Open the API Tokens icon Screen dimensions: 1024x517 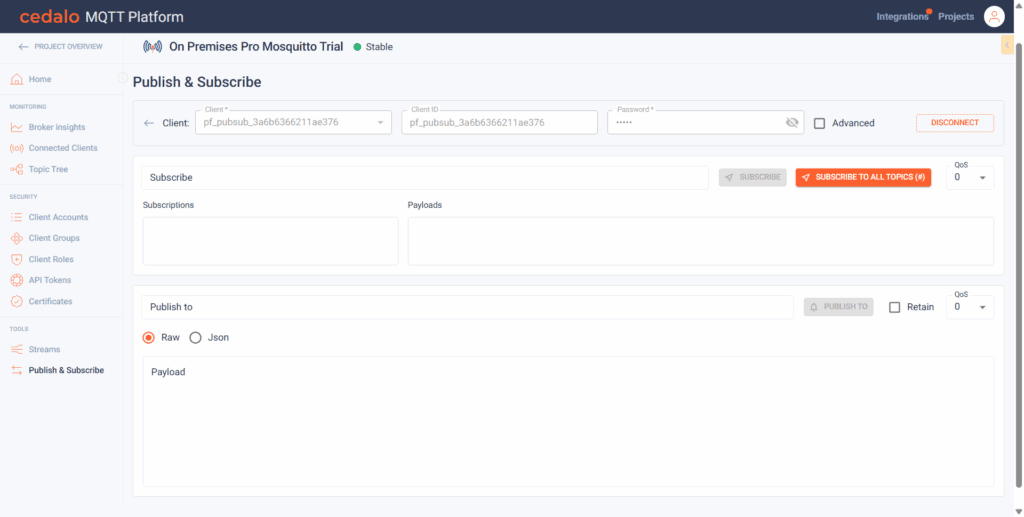[x=17, y=280]
